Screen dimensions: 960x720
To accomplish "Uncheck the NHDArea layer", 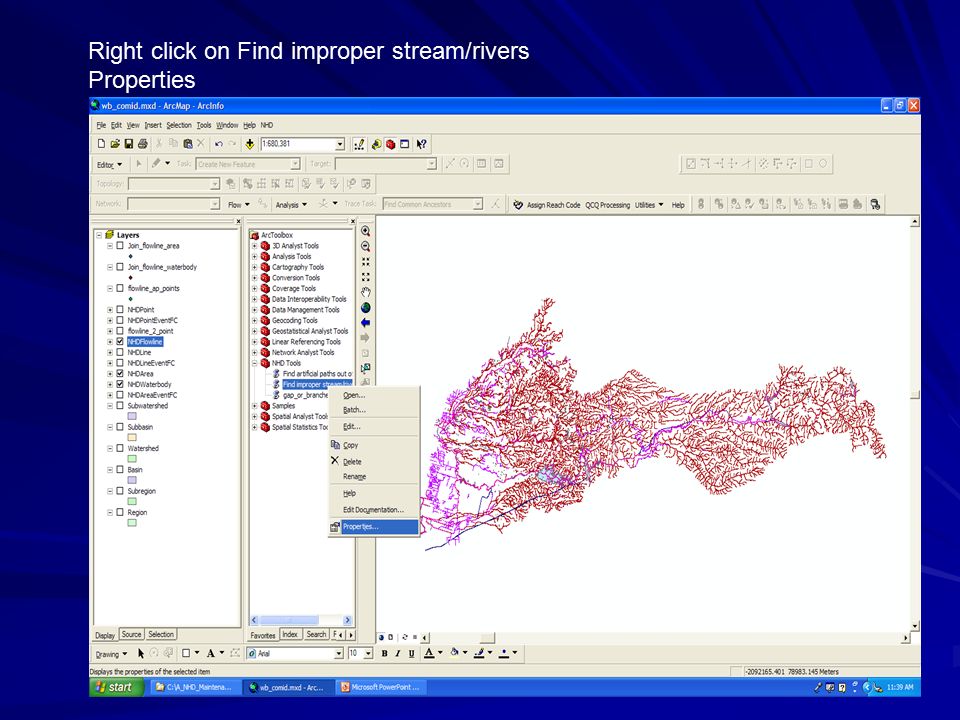I will (120, 373).
